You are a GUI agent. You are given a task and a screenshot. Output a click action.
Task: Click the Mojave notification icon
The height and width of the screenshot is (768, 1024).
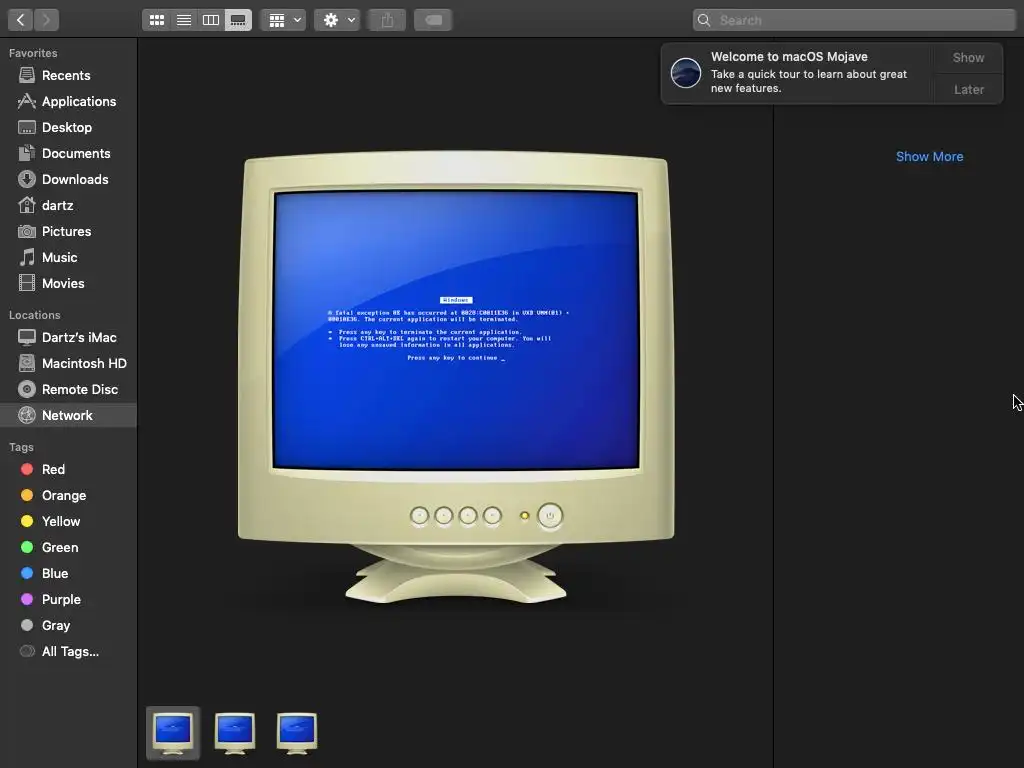click(686, 72)
